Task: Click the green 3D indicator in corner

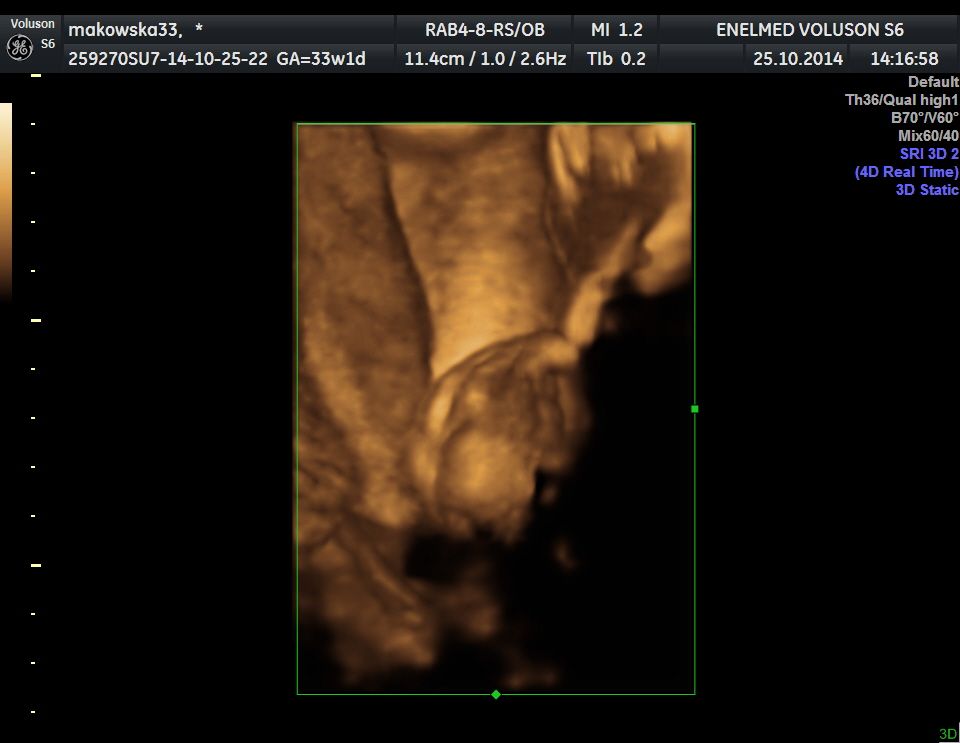Action: tap(947, 734)
